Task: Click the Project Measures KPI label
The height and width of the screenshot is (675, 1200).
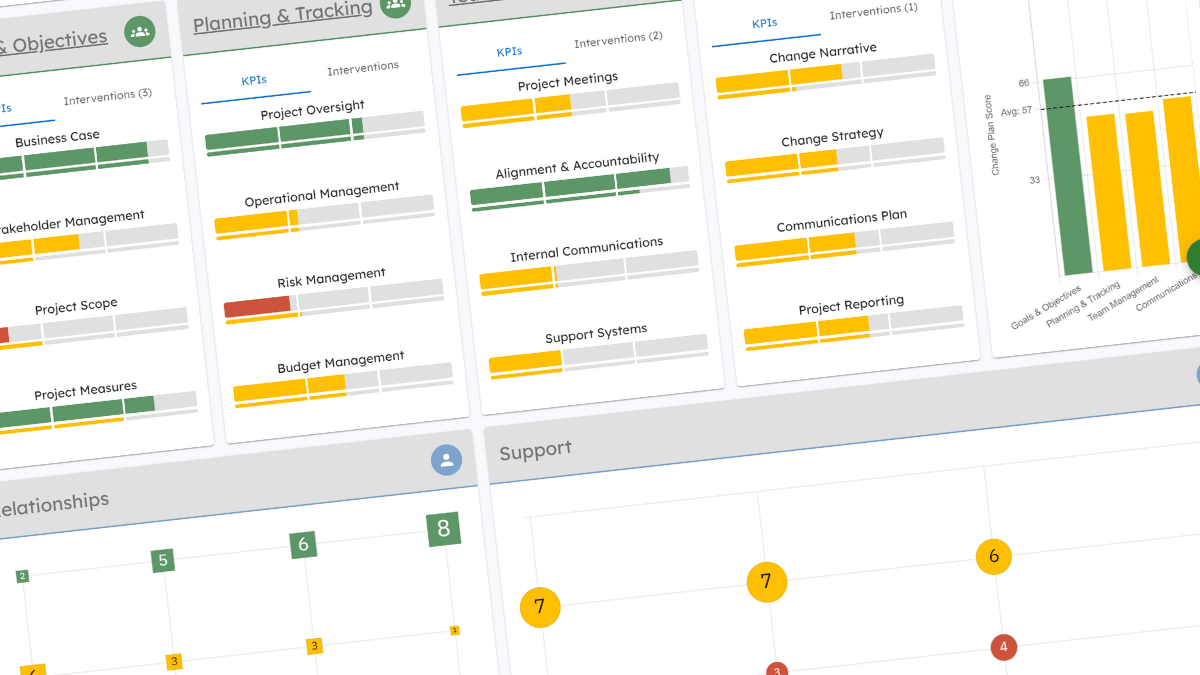Action: point(86,392)
